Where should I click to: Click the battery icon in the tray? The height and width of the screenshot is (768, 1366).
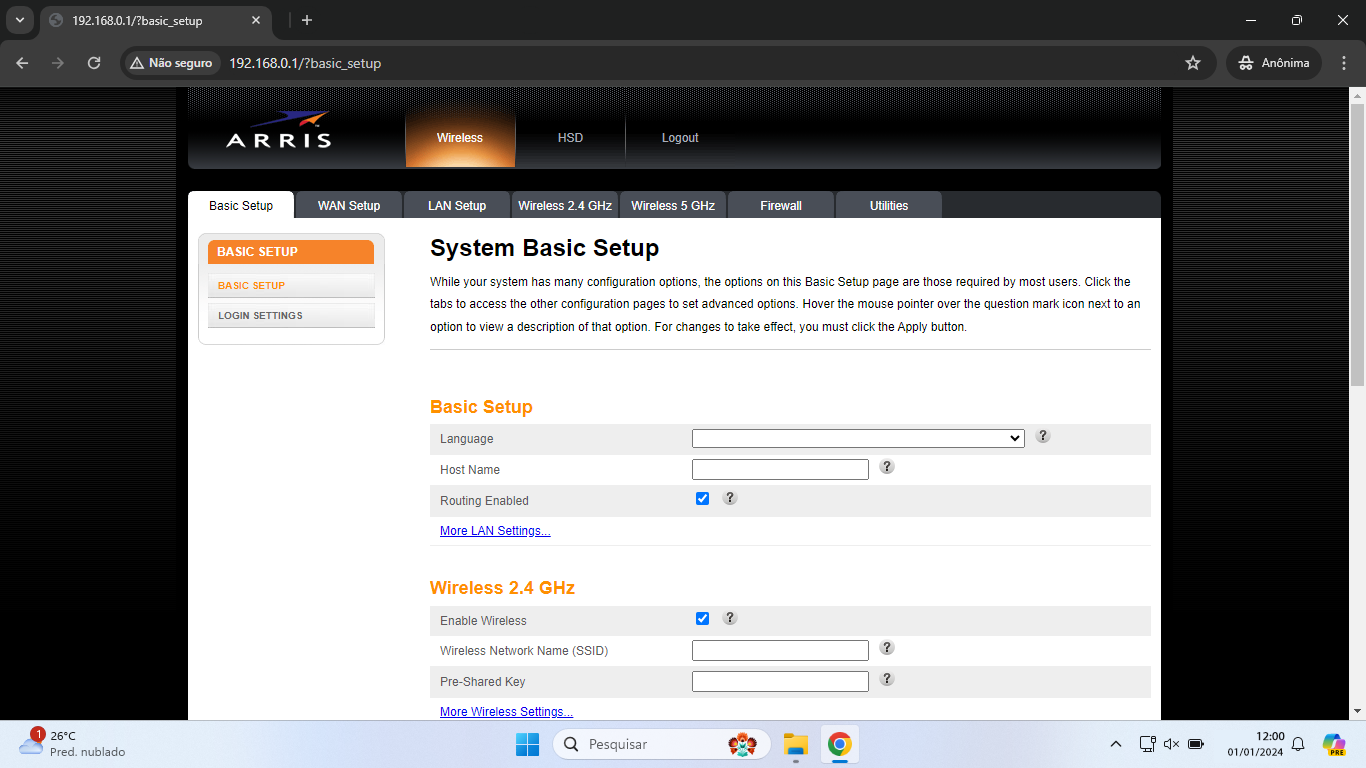click(1196, 744)
